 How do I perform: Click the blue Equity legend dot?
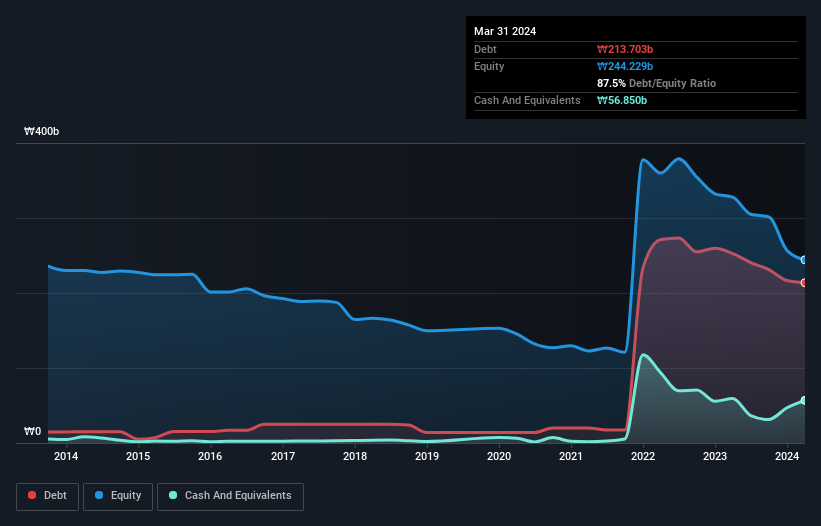tap(99, 495)
